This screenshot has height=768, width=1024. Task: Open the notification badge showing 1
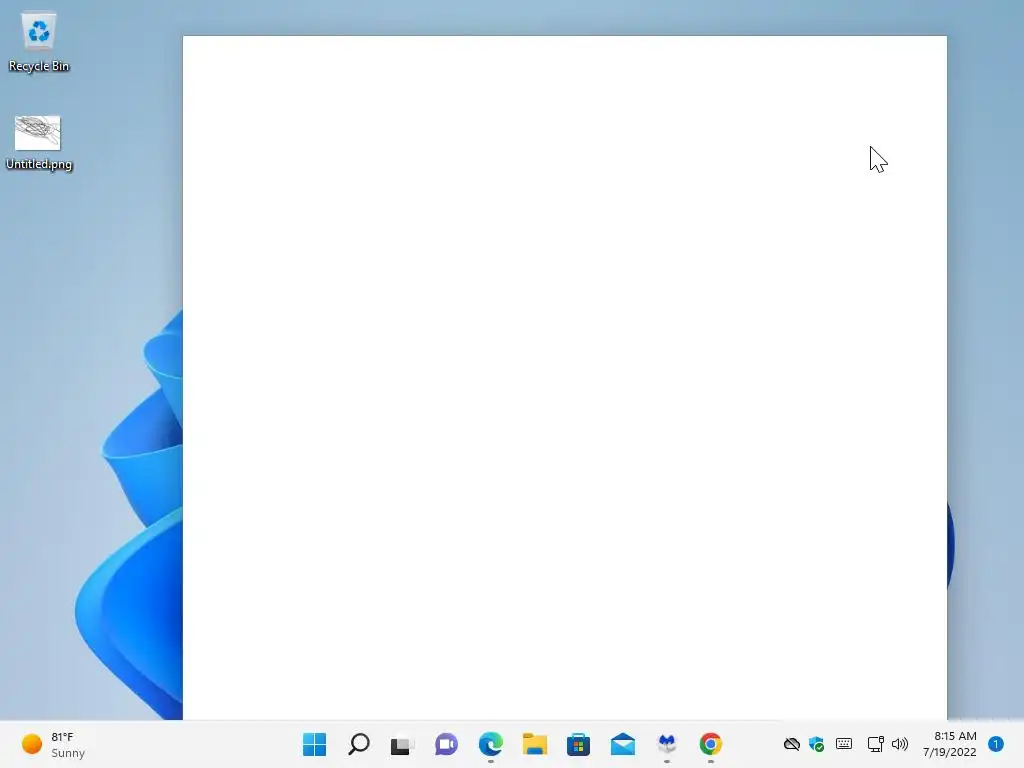[x=996, y=744]
